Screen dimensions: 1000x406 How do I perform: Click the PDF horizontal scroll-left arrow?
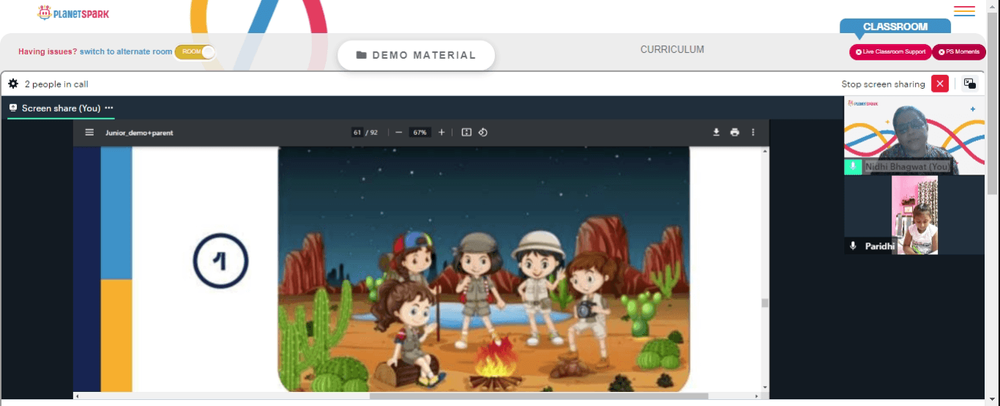(x=77, y=396)
